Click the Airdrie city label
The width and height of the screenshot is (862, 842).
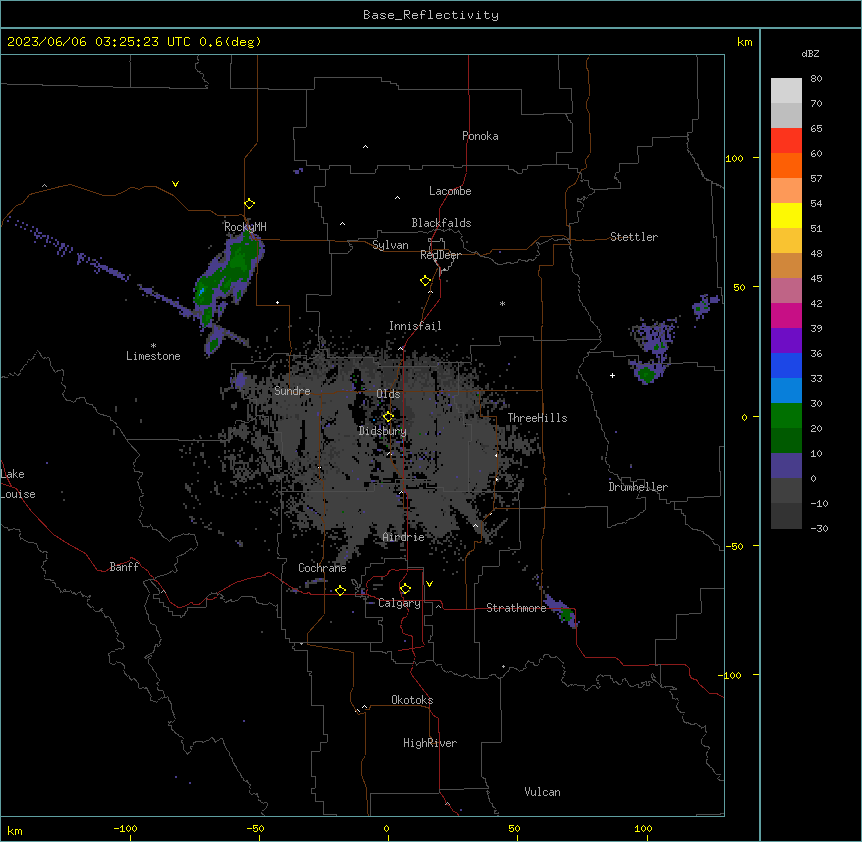click(x=403, y=537)
